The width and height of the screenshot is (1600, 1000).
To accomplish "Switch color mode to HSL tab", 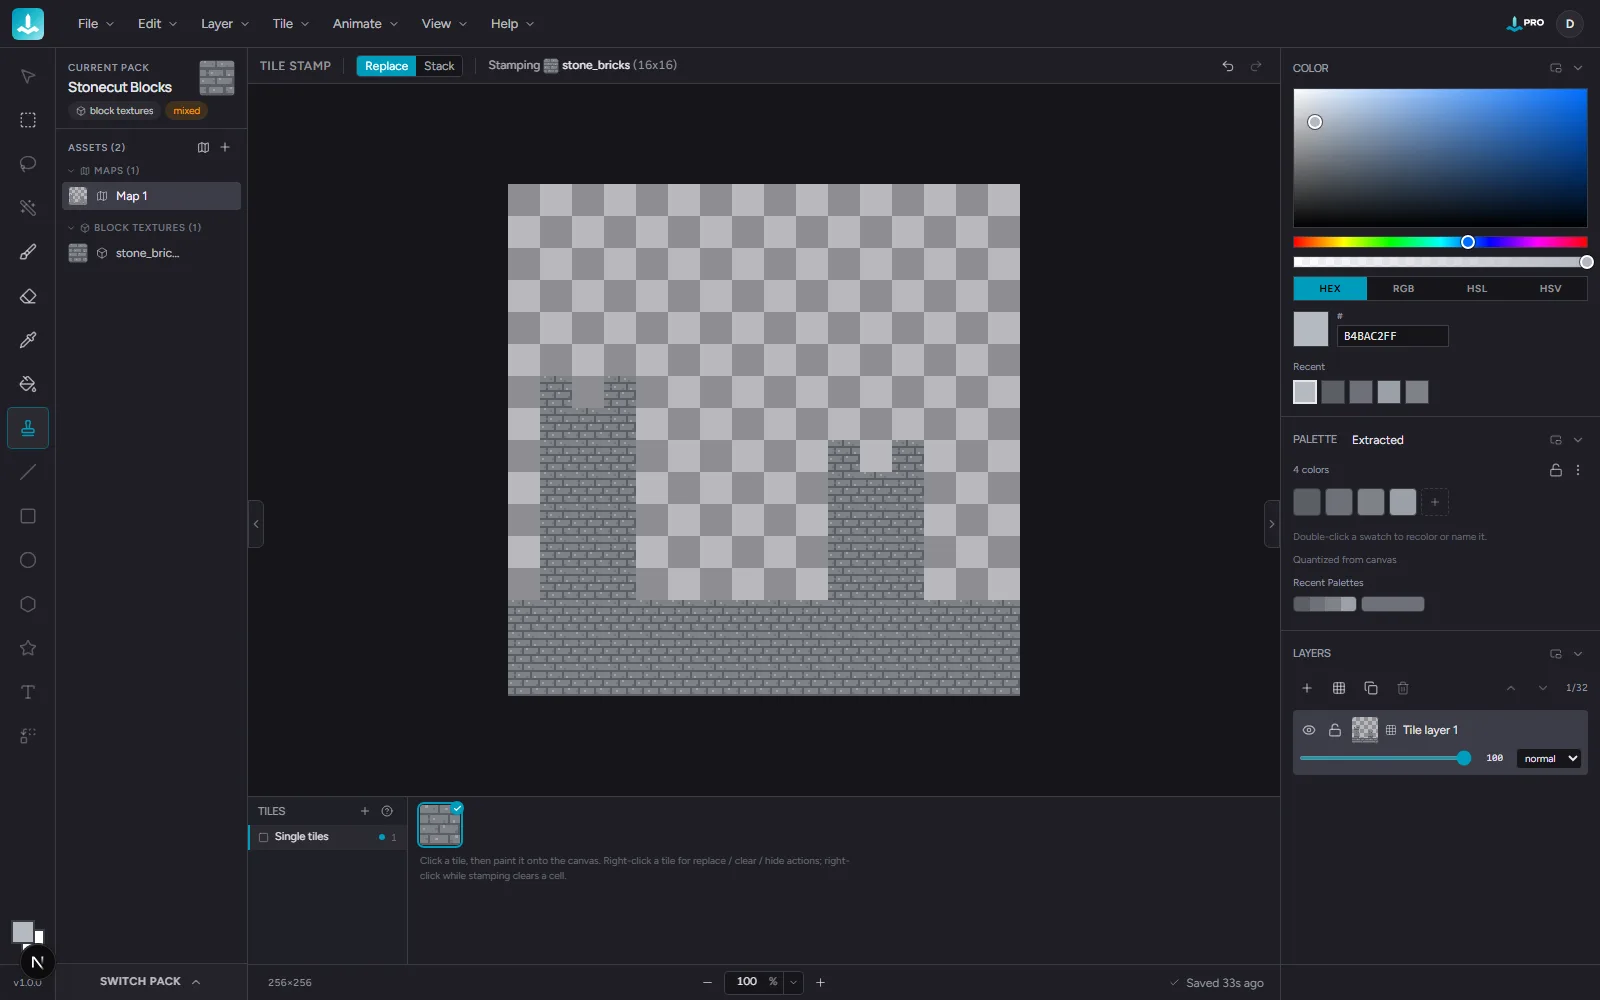I will tap(1477, 288).
